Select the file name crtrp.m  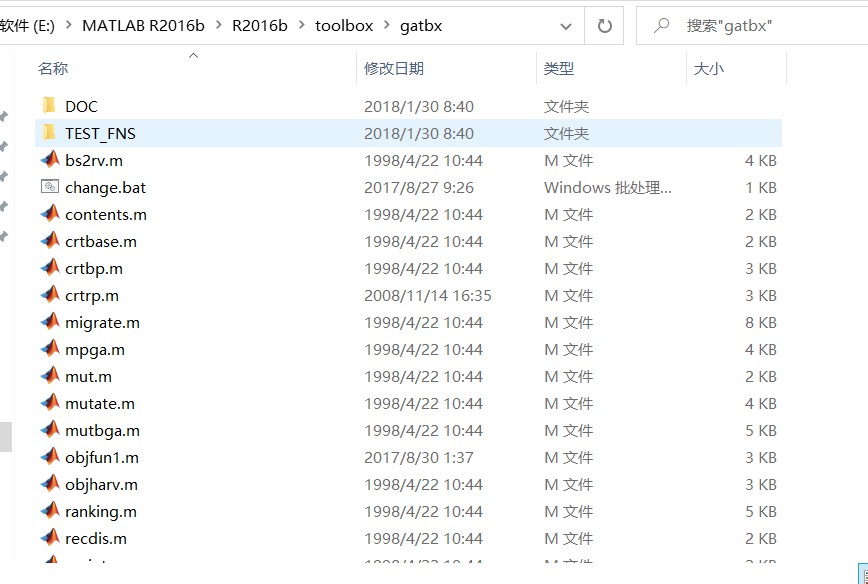coord(92,296)
